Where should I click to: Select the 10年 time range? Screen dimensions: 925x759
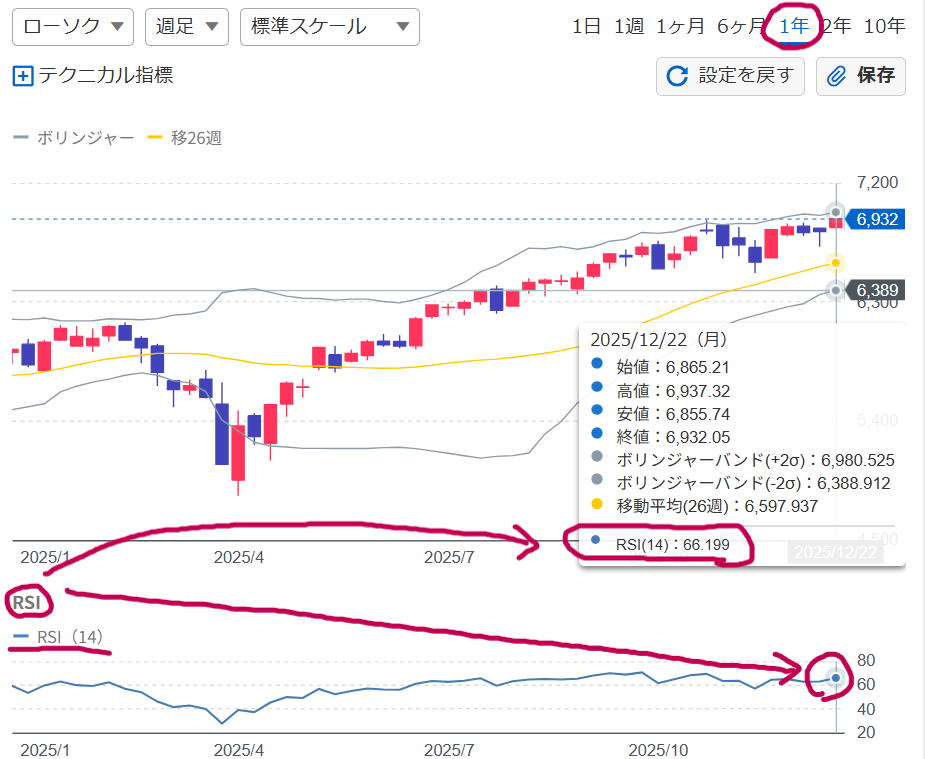884,27
